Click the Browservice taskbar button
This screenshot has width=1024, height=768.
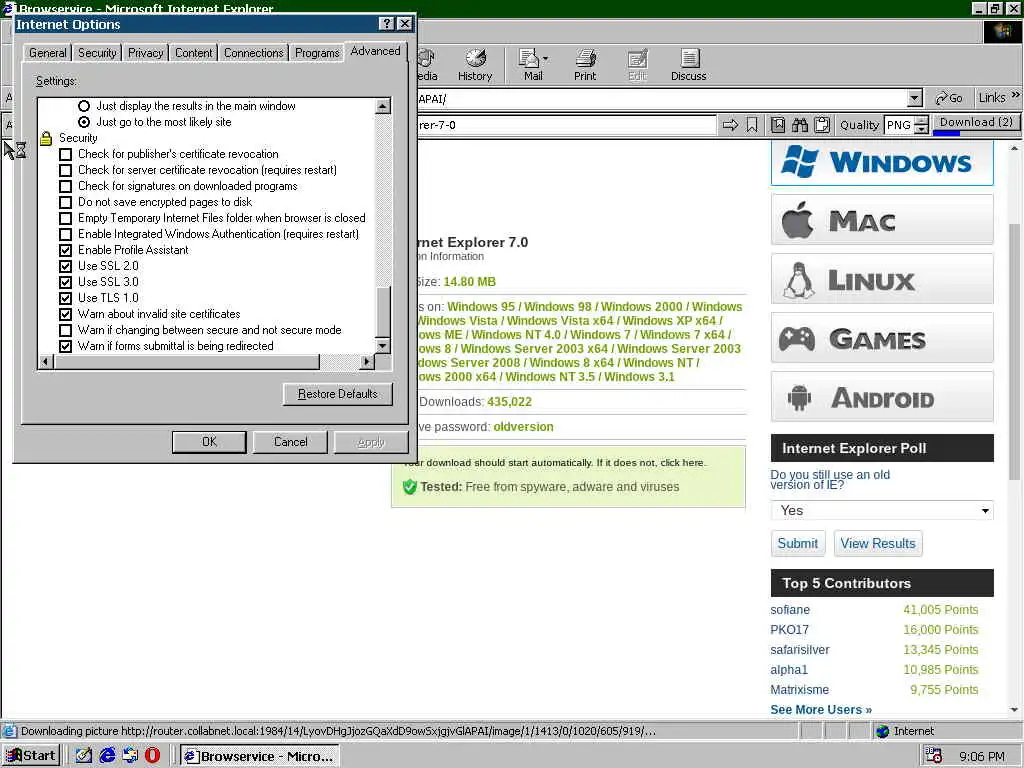[x=259, y=756]
